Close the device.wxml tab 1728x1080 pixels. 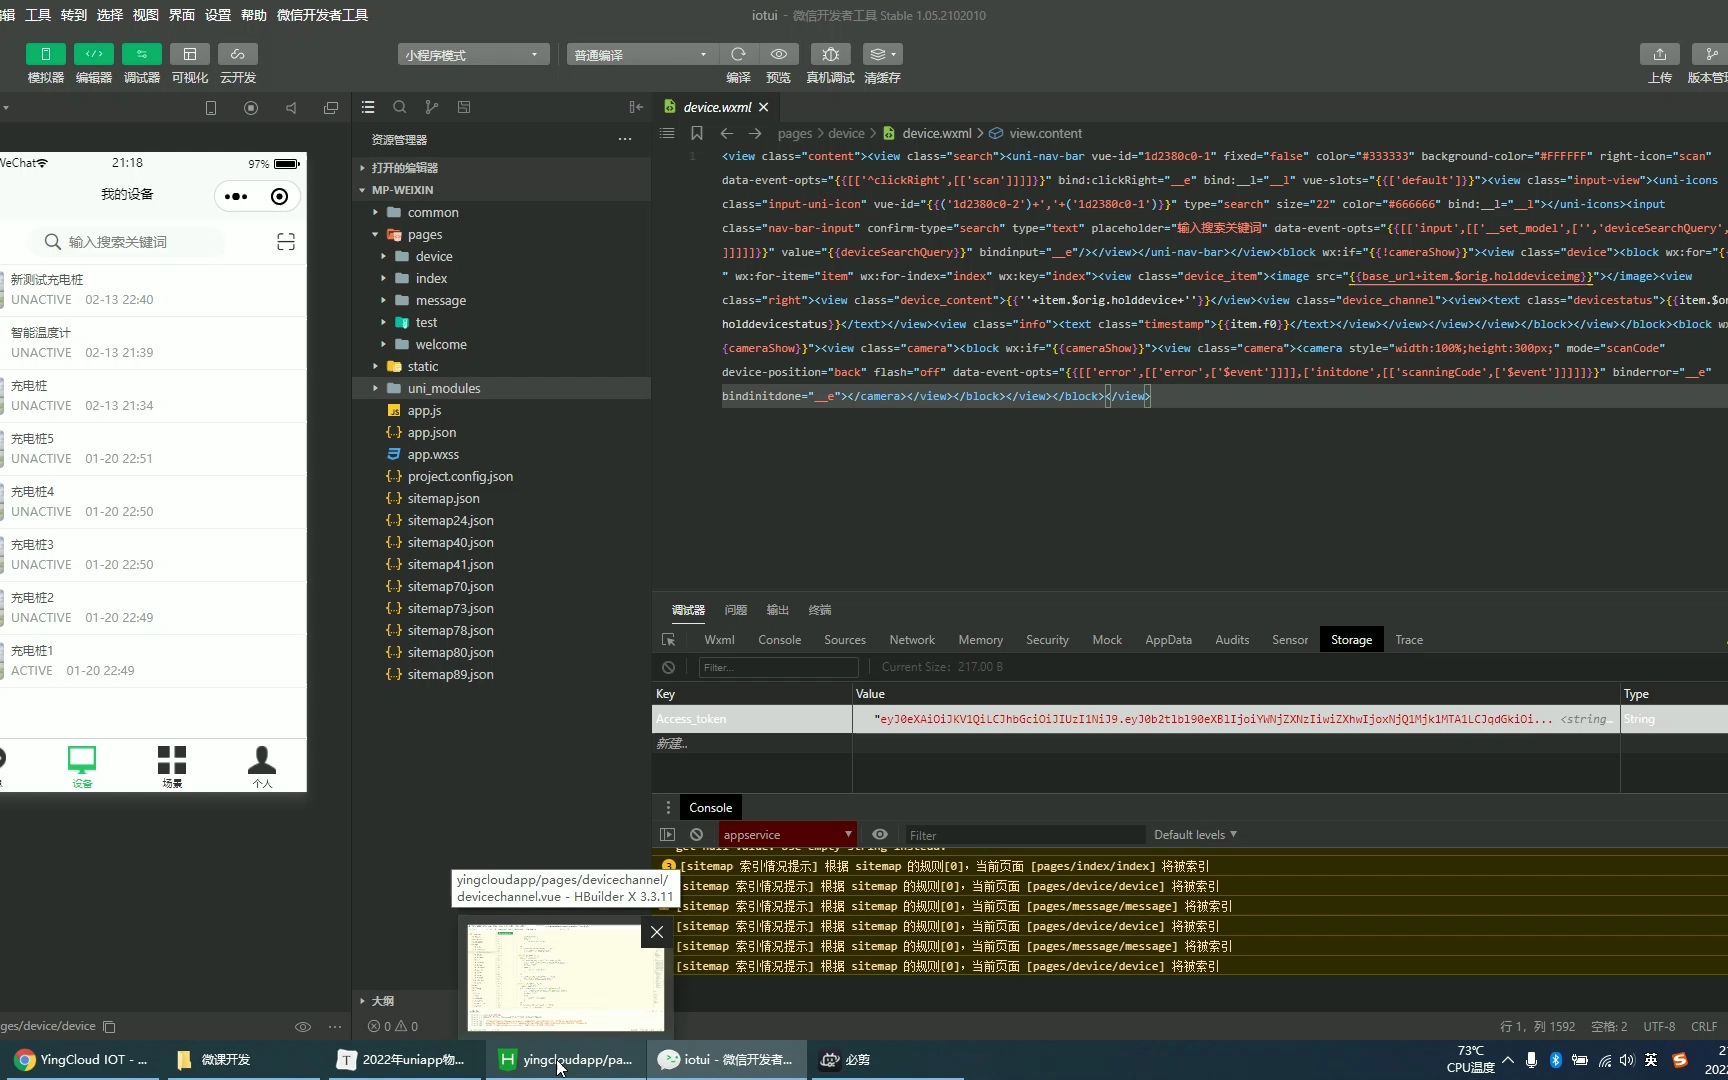764,107
